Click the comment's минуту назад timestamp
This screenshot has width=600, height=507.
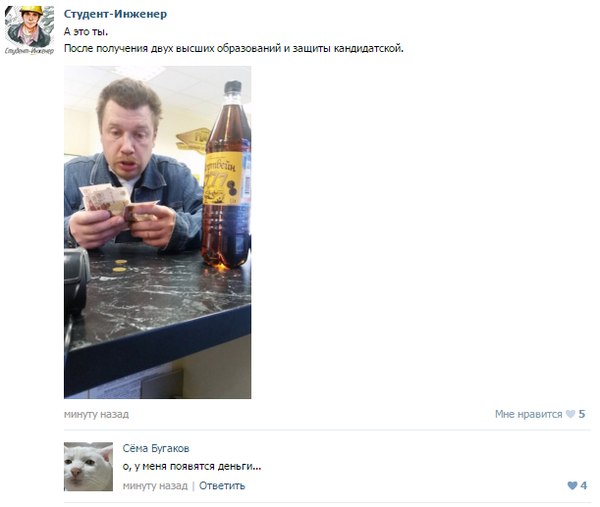[x=155, y=486]
